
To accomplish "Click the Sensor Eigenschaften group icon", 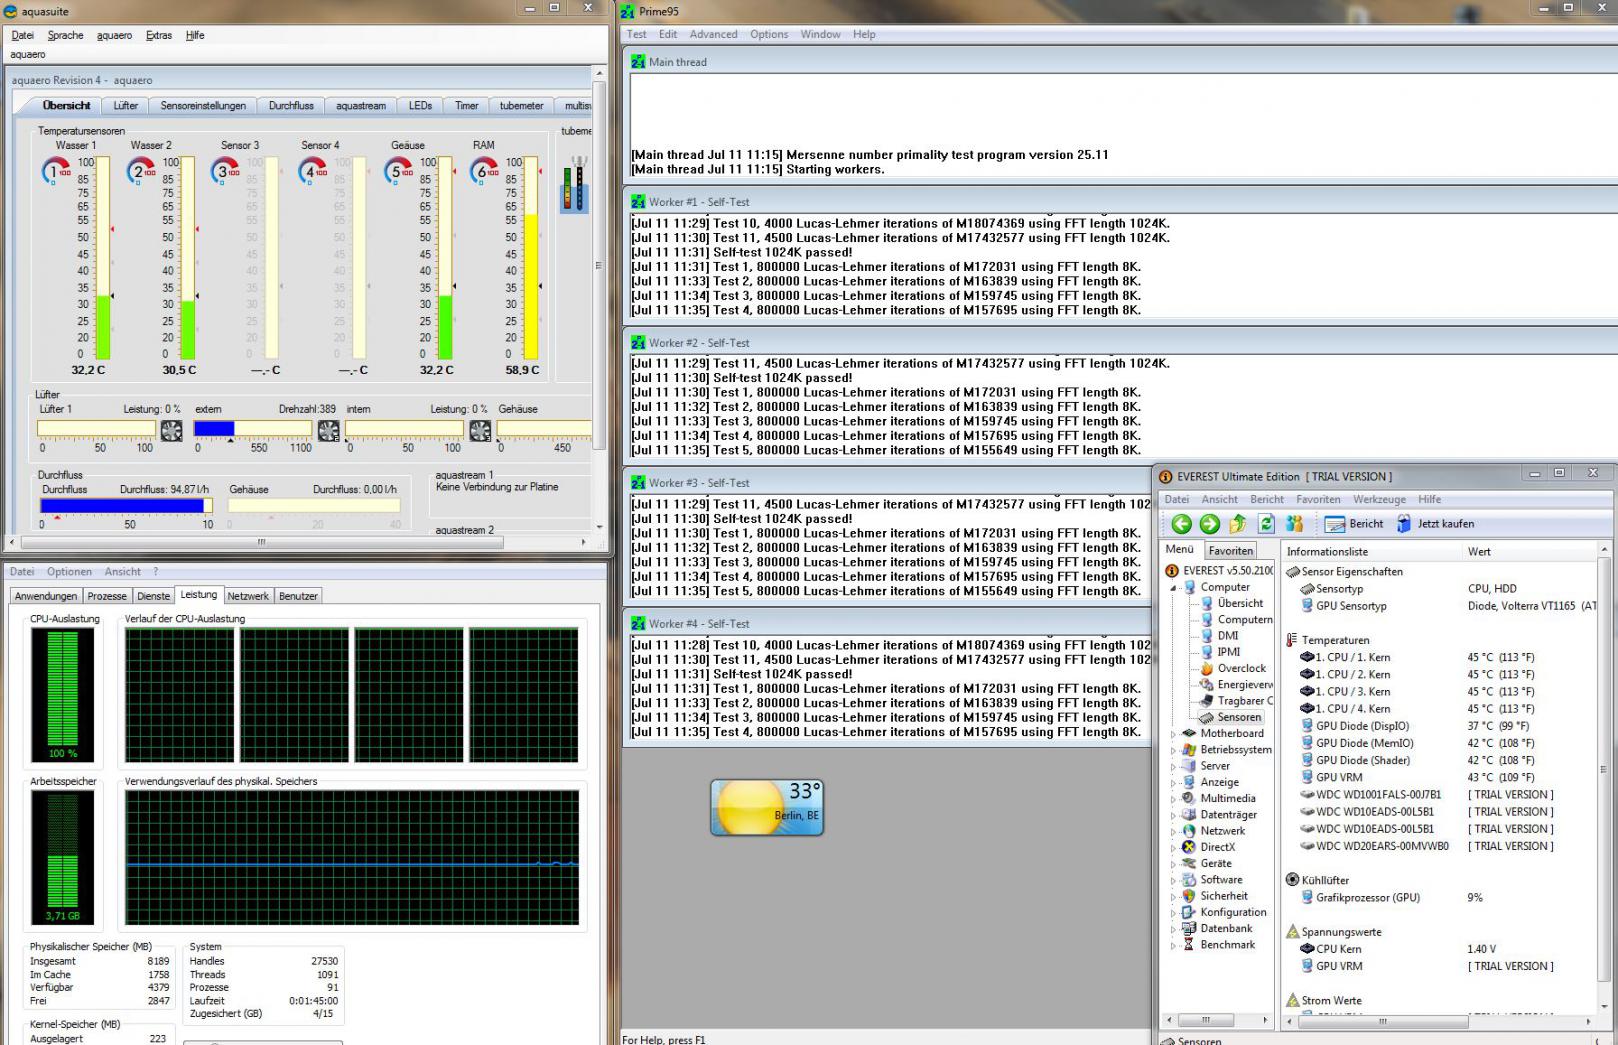I will coord(1293,572).
